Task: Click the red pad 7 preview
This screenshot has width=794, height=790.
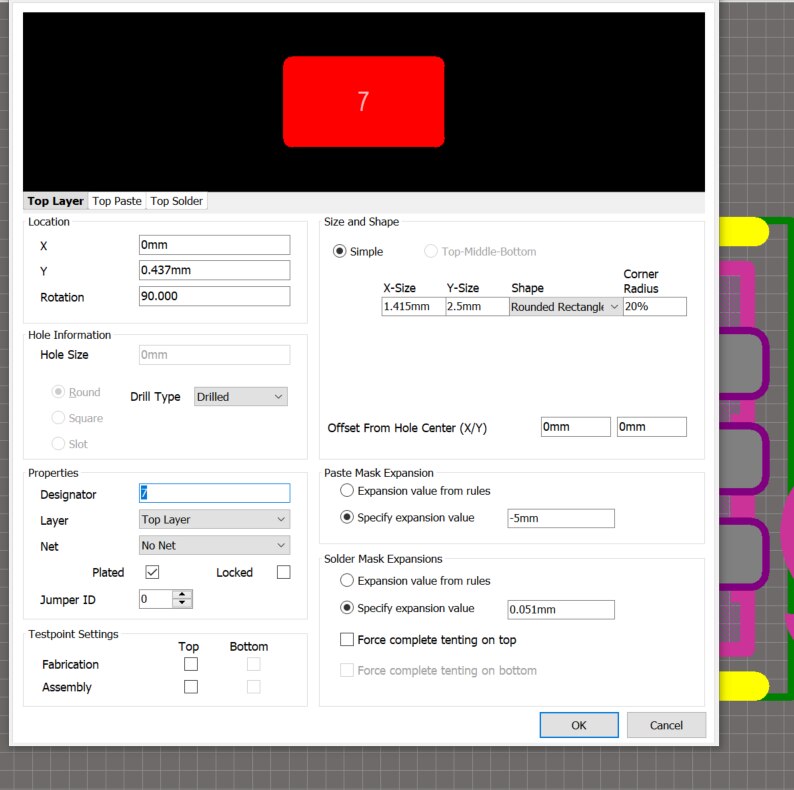Action: pos(364,102)
